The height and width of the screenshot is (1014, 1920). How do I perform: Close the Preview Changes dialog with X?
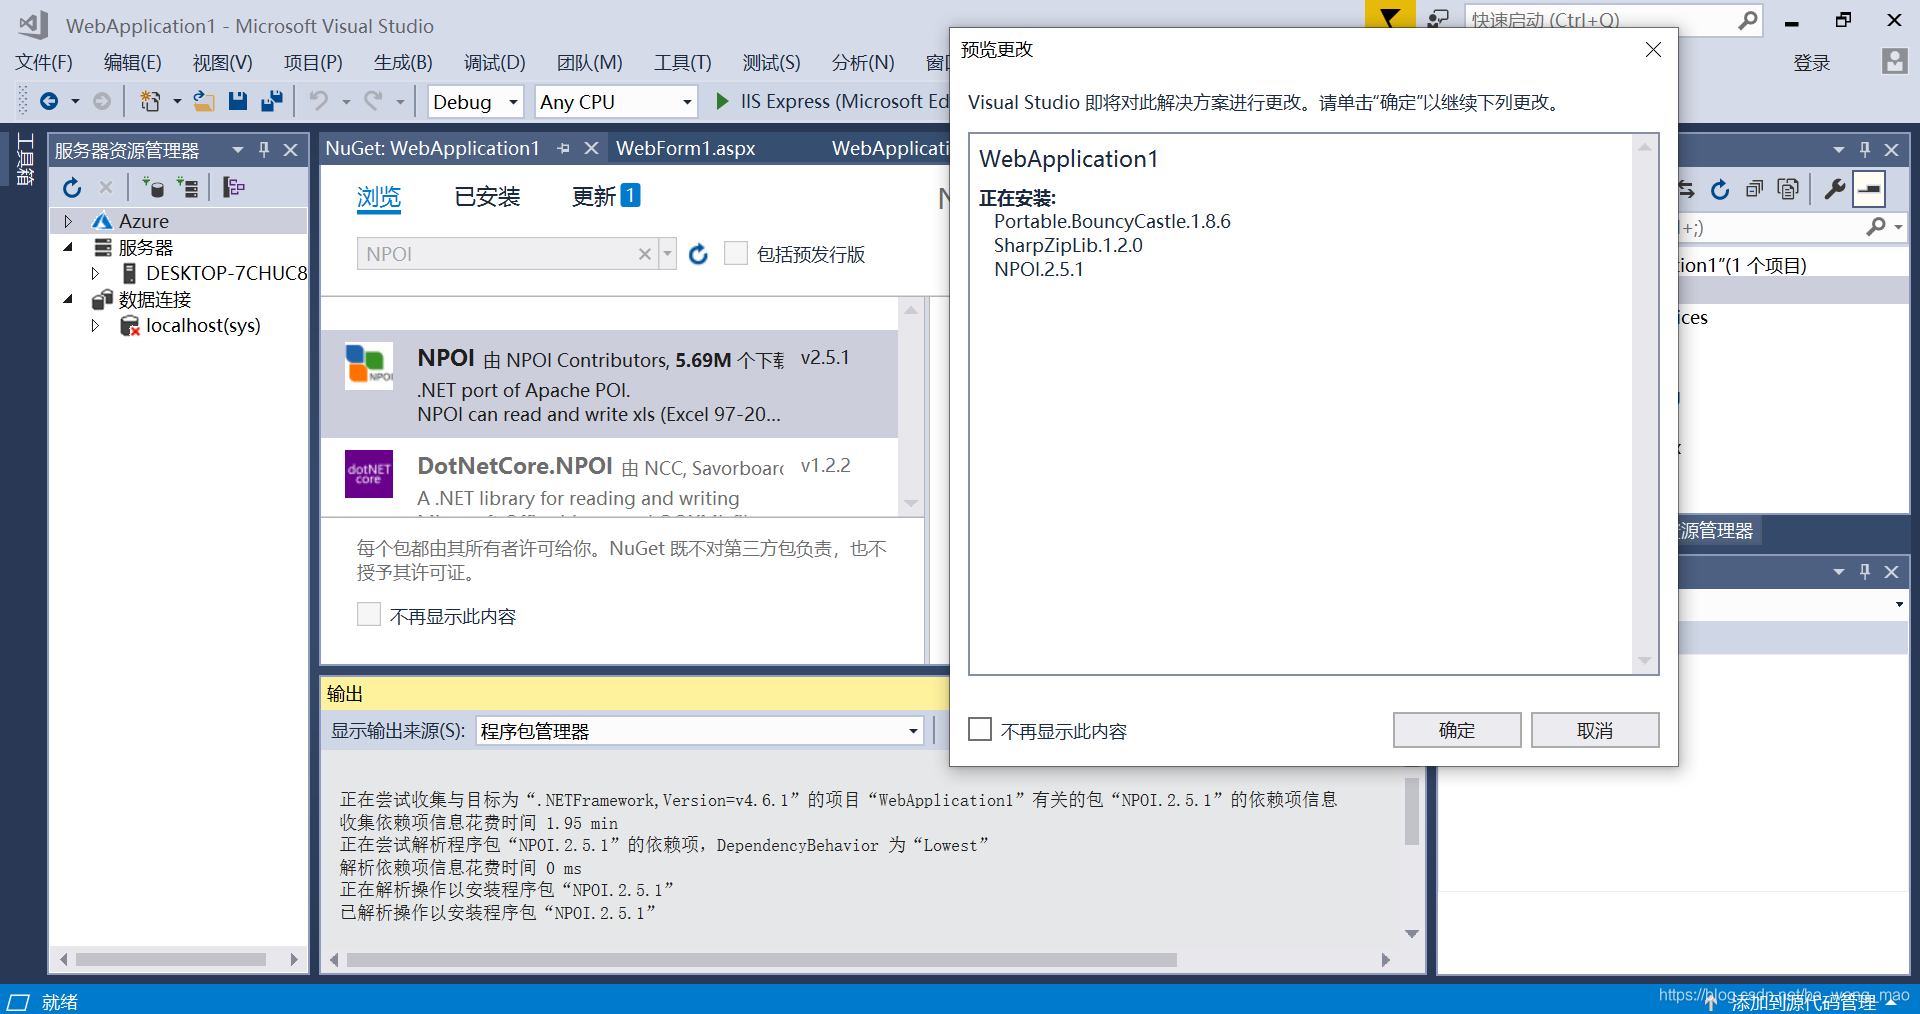[1653, 49]
